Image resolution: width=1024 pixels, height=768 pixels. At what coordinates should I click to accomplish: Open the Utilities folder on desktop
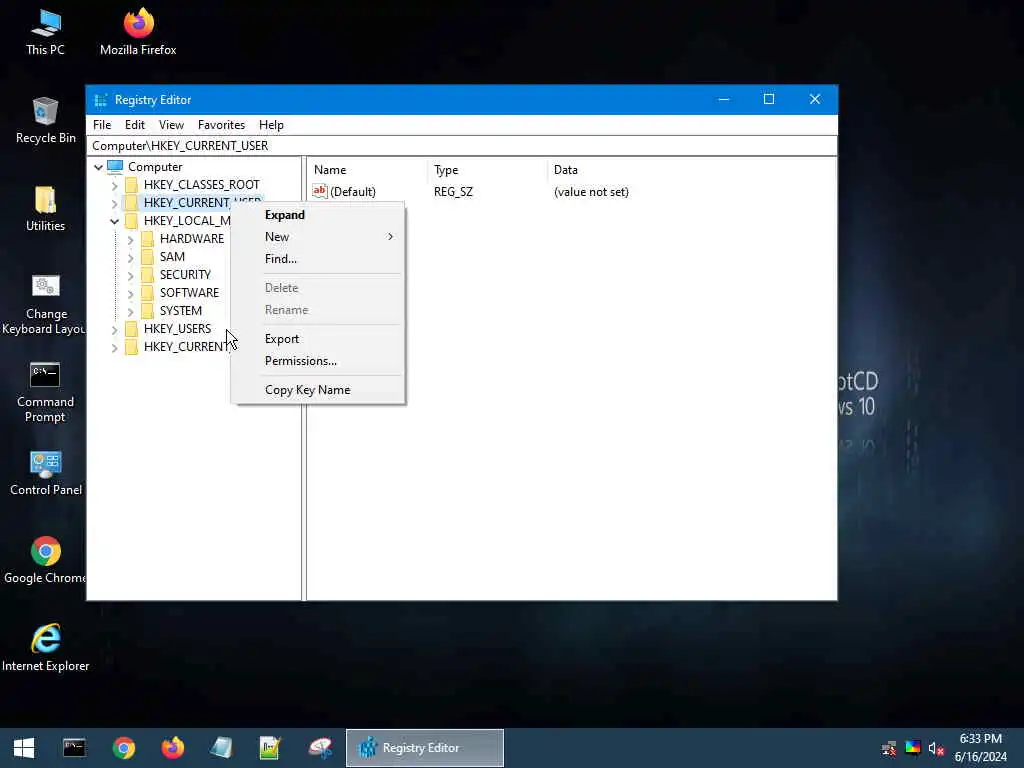pos(45,208)
